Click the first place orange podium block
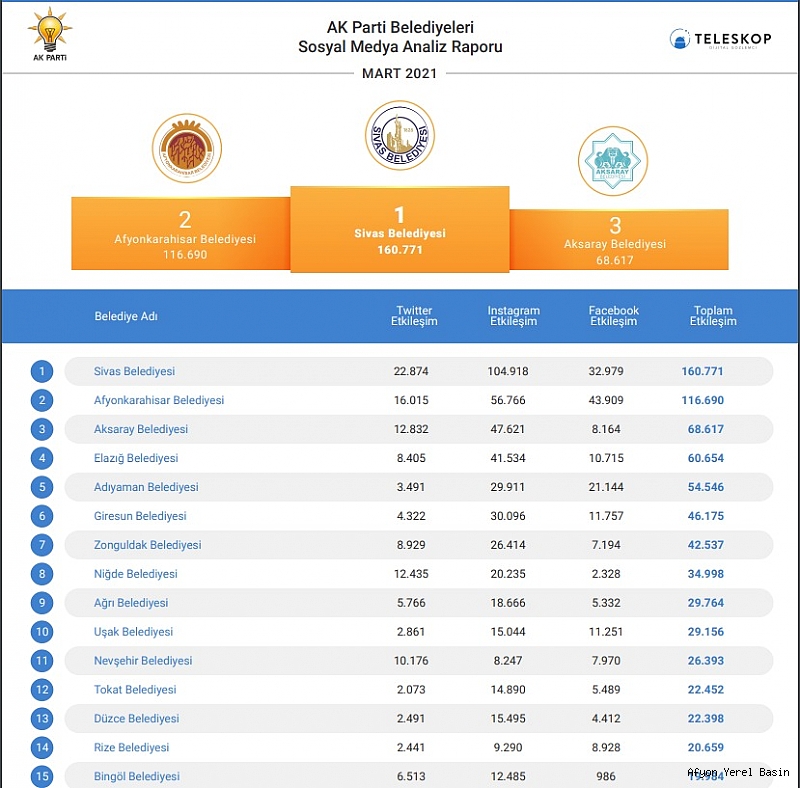 tap(399, 230)
